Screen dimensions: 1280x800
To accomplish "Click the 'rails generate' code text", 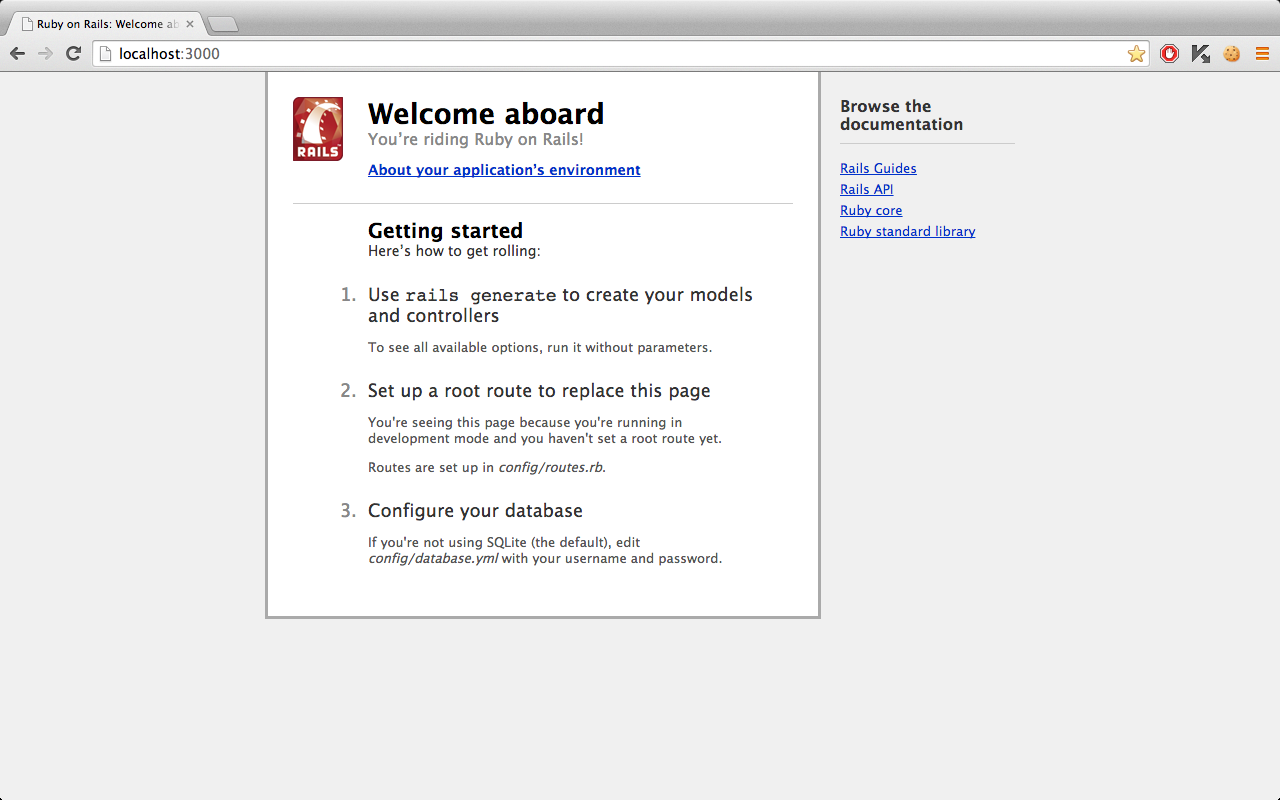I will (x=480, y=296).
